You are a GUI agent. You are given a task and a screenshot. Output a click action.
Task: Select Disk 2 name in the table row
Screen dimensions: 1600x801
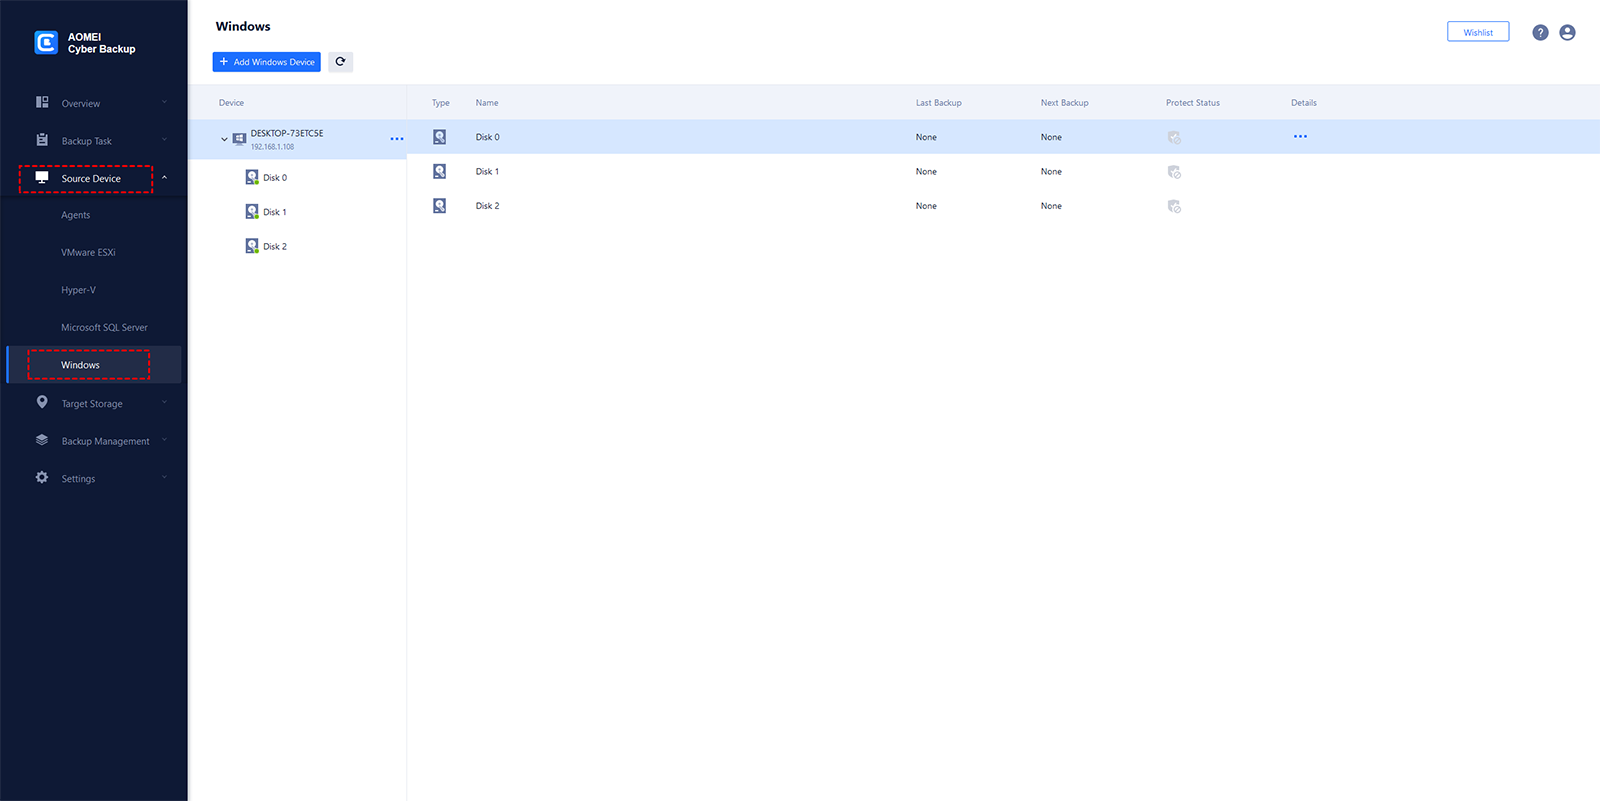point(488,206)
